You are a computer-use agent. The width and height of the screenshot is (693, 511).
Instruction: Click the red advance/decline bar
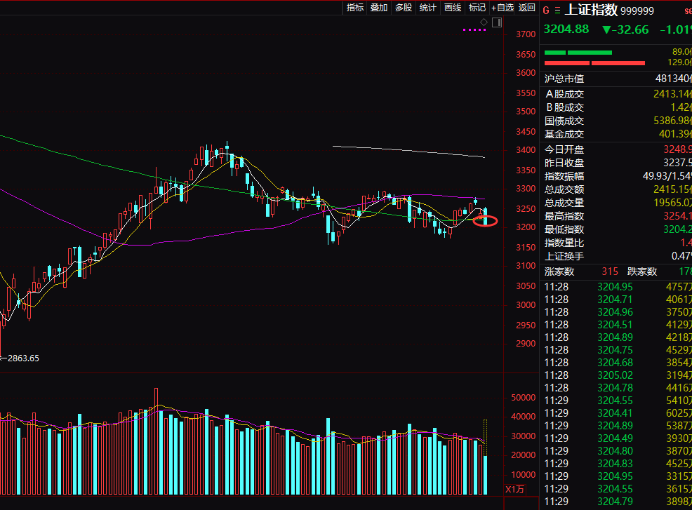pyautogui.click(x=594, y=63)
